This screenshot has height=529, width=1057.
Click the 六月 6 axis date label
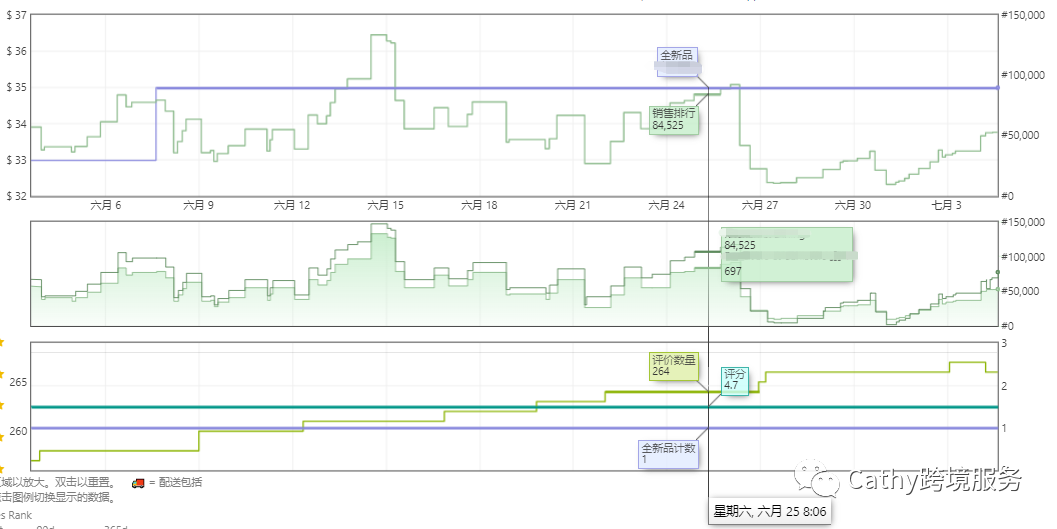pos(105,205)
